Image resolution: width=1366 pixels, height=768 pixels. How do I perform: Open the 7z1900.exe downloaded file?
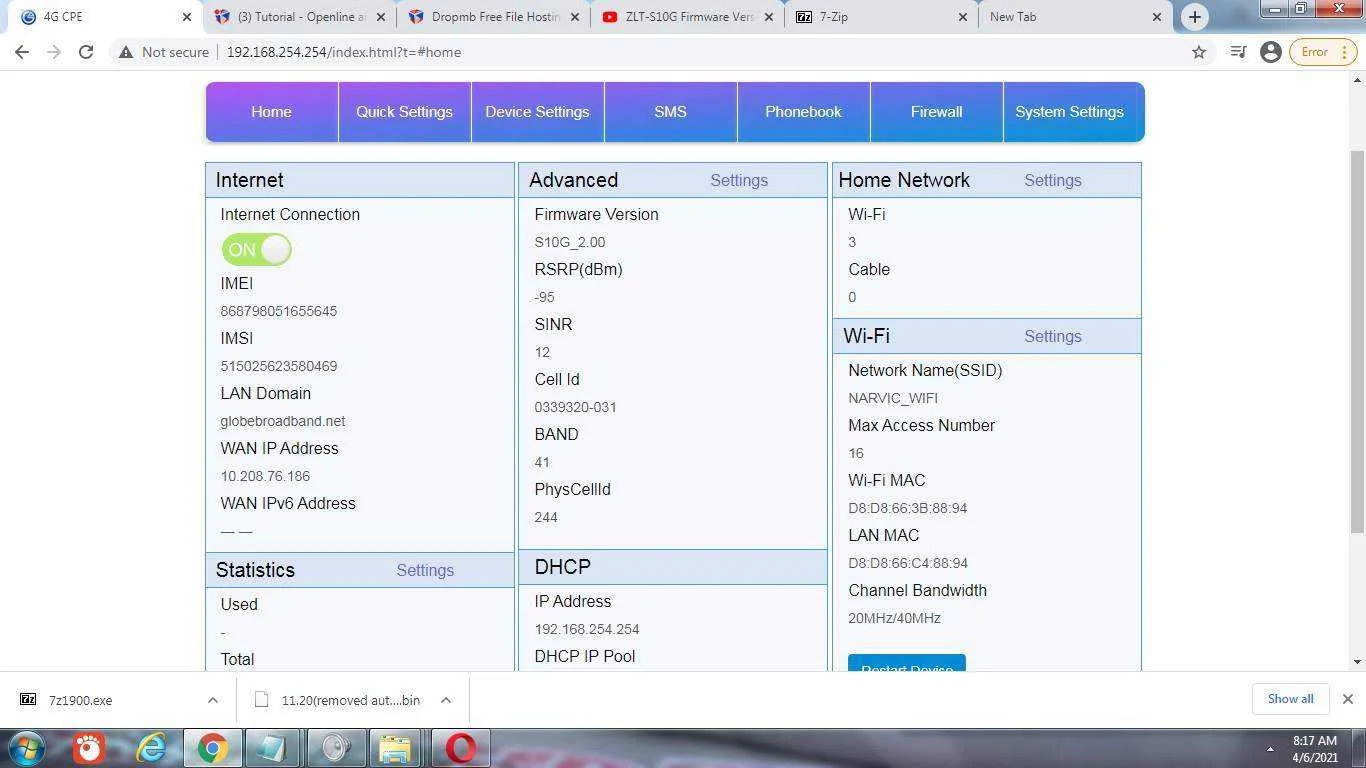pyautogui.click(x=80, y=700)
